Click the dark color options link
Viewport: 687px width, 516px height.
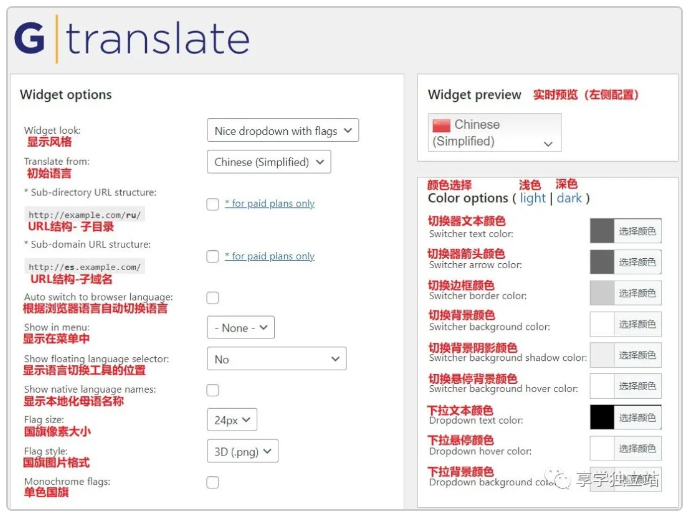click(569, 198)
